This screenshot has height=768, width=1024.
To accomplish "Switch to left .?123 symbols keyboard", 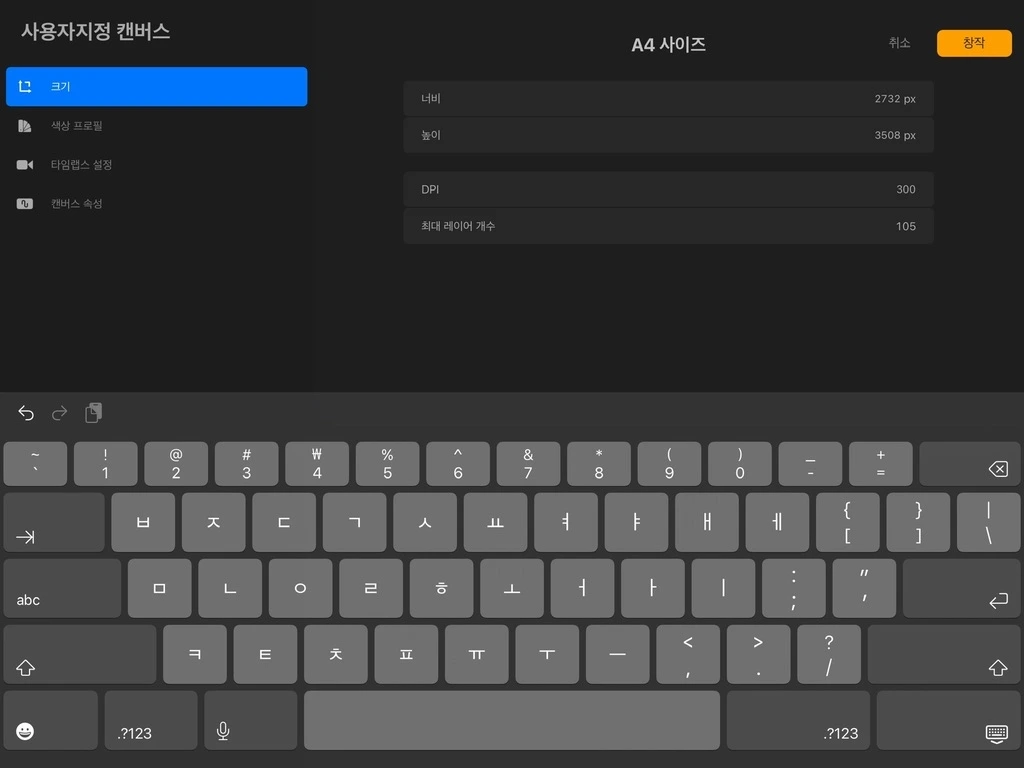I will tap(151, 720).
